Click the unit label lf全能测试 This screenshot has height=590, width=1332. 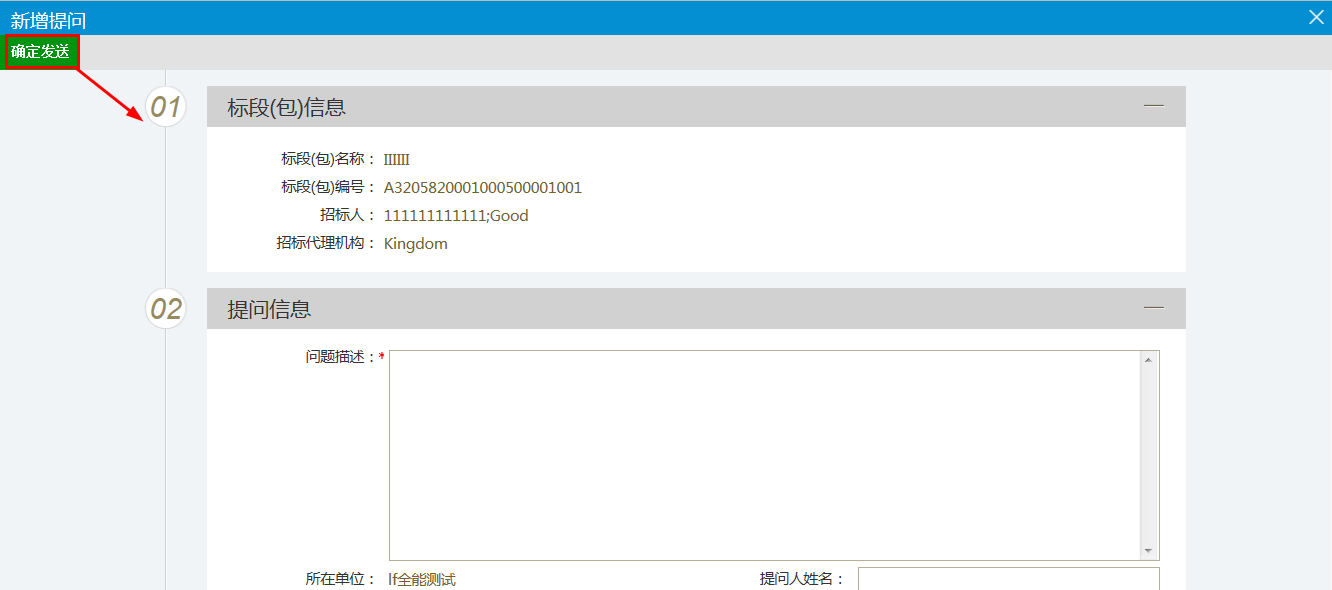pos(420,578)
